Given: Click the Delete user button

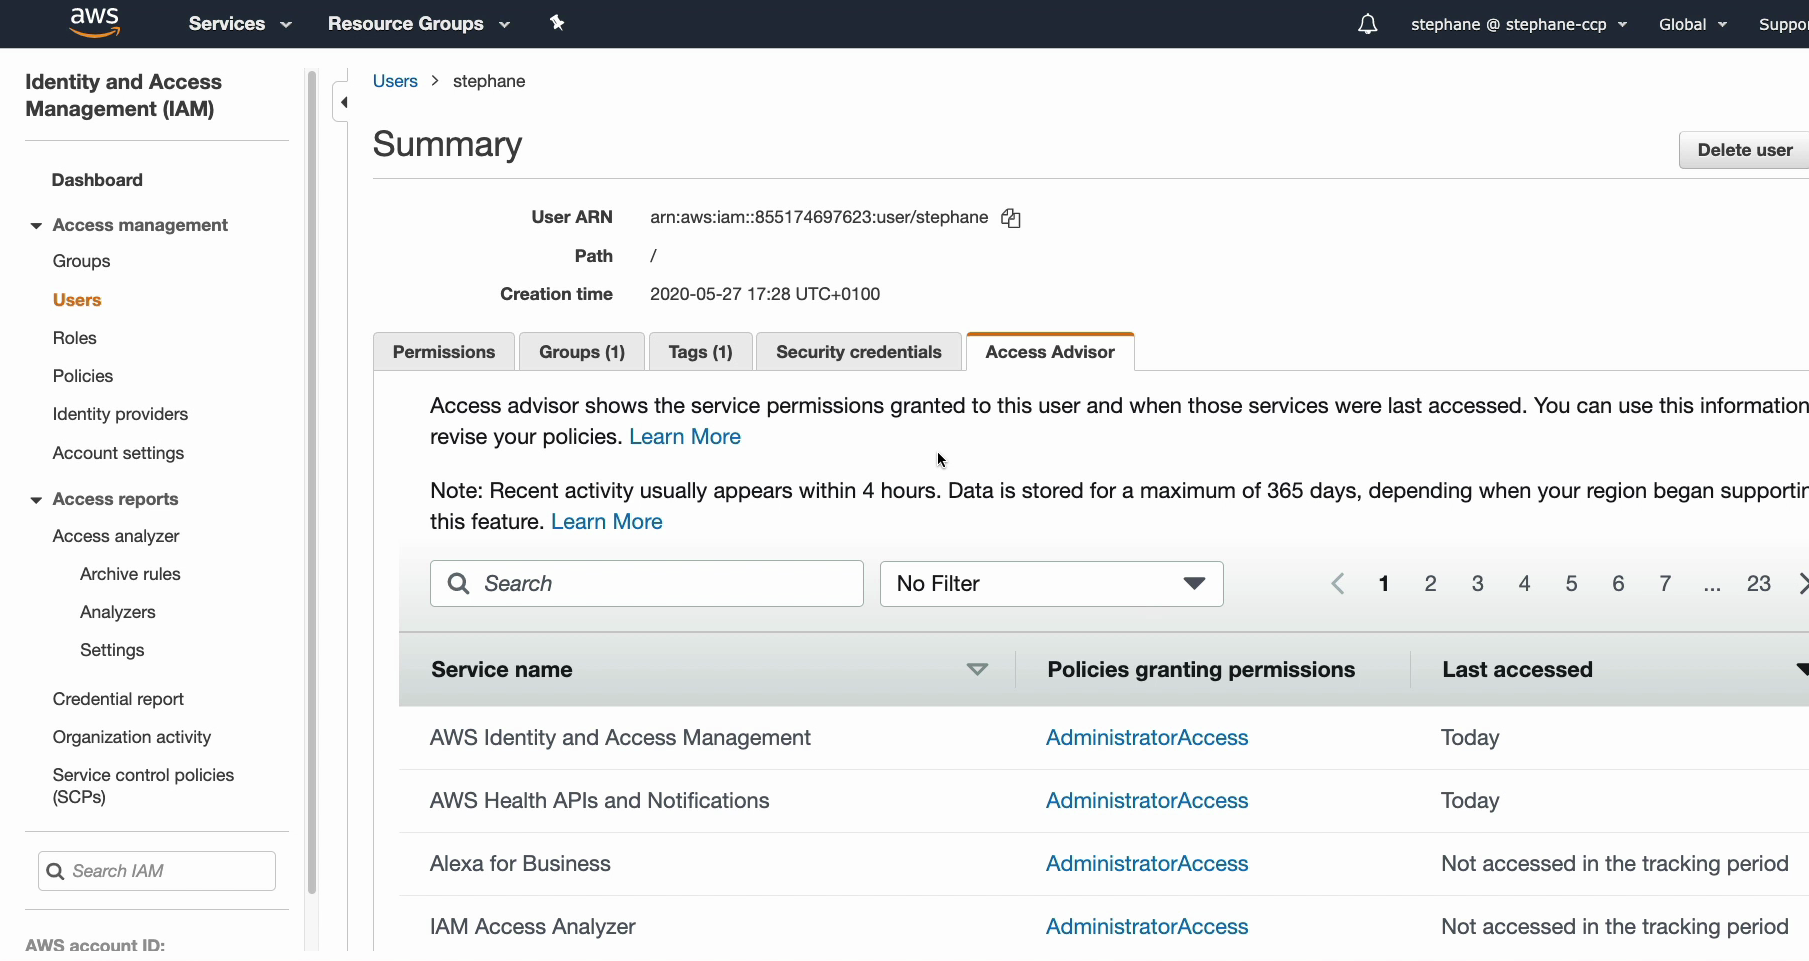Looking at the screenshot, I should click(x=1744, y=150).
